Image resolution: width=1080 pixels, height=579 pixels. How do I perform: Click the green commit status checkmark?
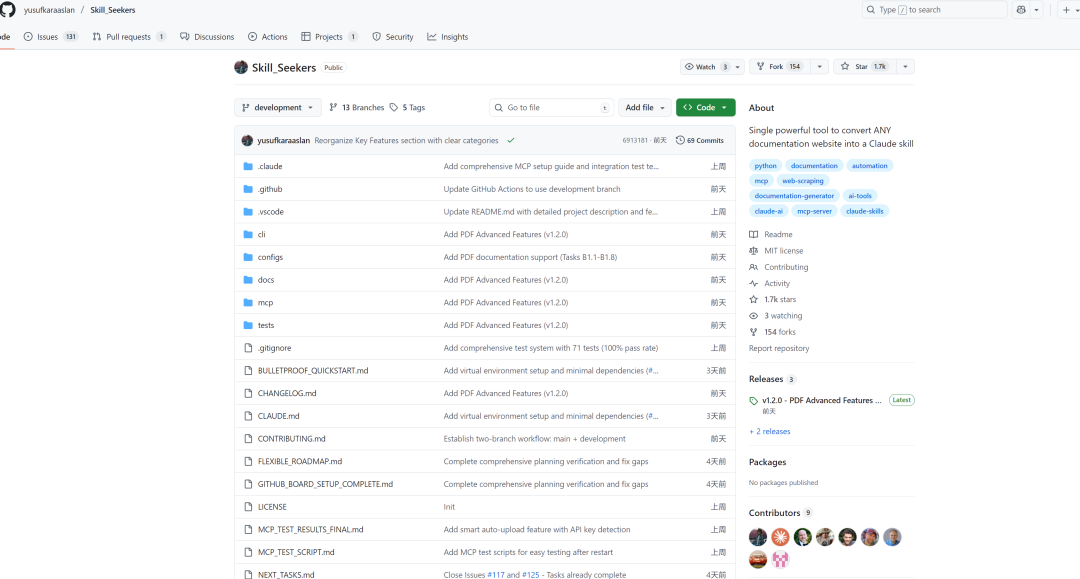click(511, 141)
